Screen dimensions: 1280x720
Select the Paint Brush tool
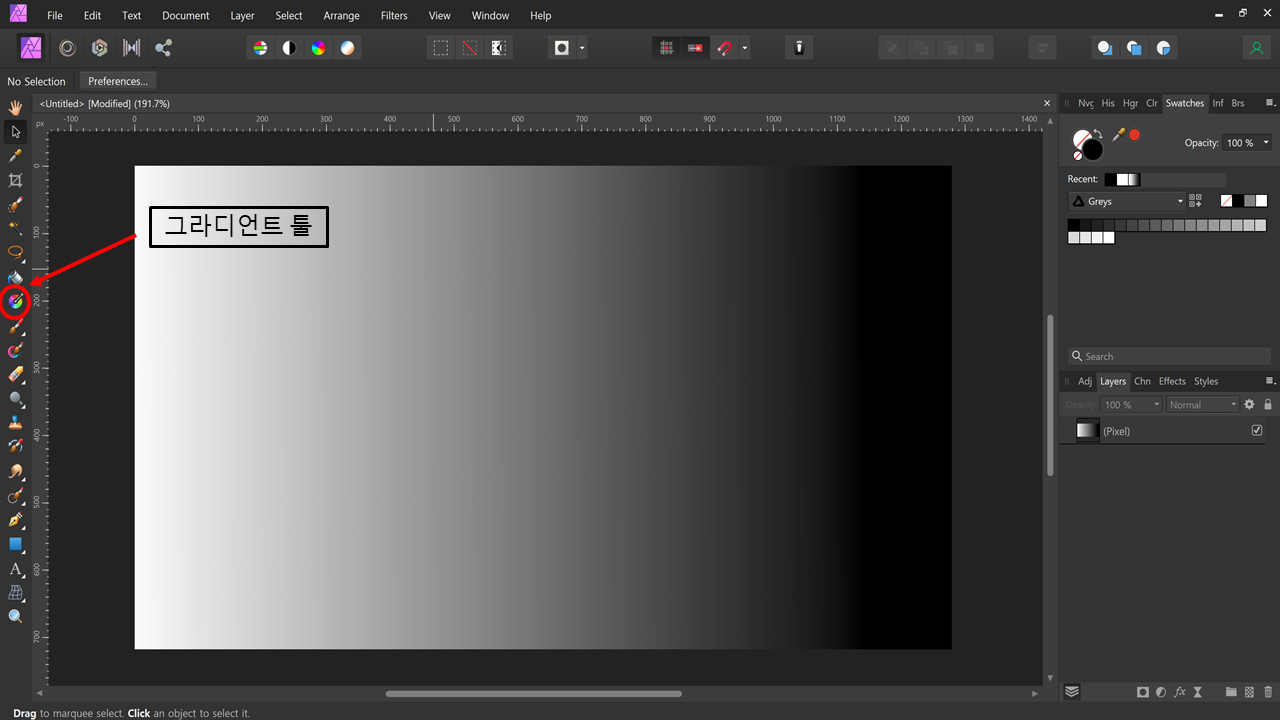point(15,326)
